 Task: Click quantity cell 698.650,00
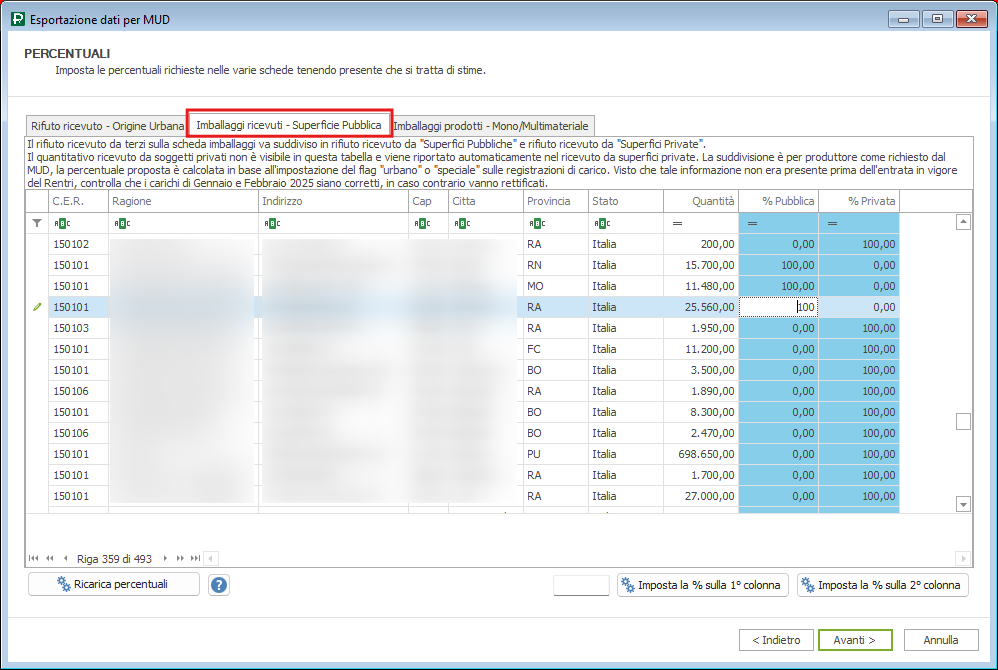click(701, 454)
